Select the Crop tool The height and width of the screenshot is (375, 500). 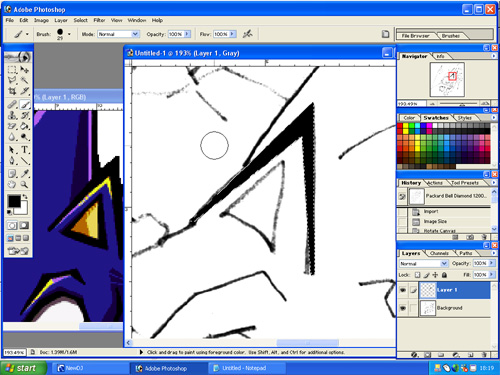(12, 91)
